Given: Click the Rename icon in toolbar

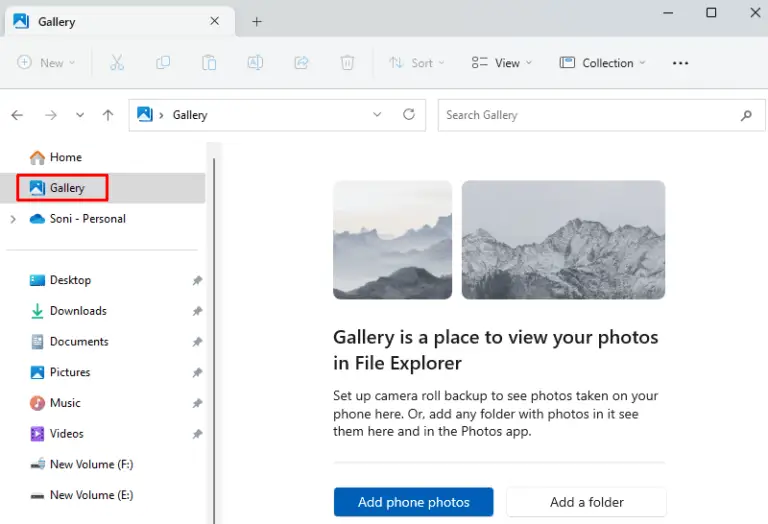Looking at the screenshot, I should (255, 63).
